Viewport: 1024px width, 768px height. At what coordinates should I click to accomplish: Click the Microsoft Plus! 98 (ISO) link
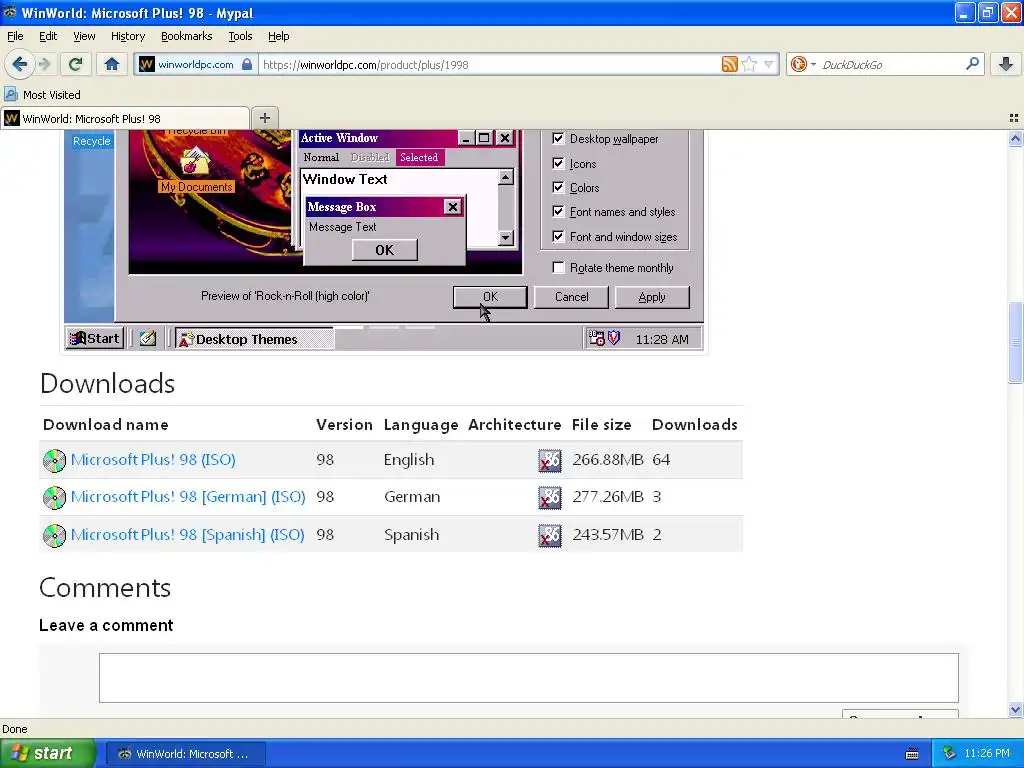point(153,460)
